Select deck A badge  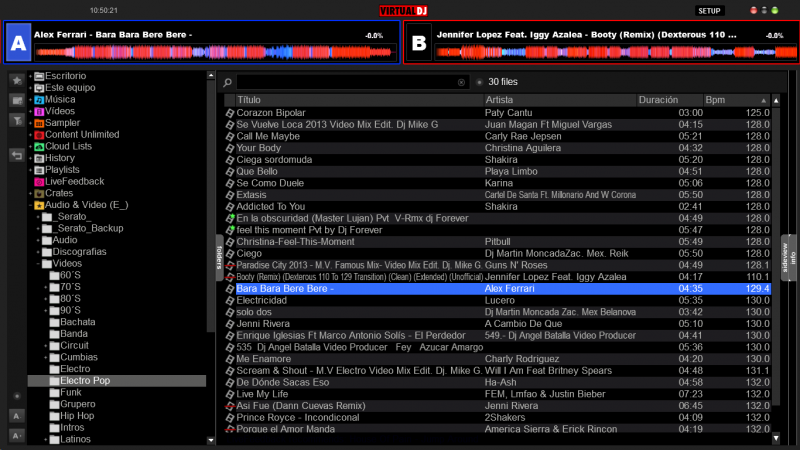click(17, 43)
